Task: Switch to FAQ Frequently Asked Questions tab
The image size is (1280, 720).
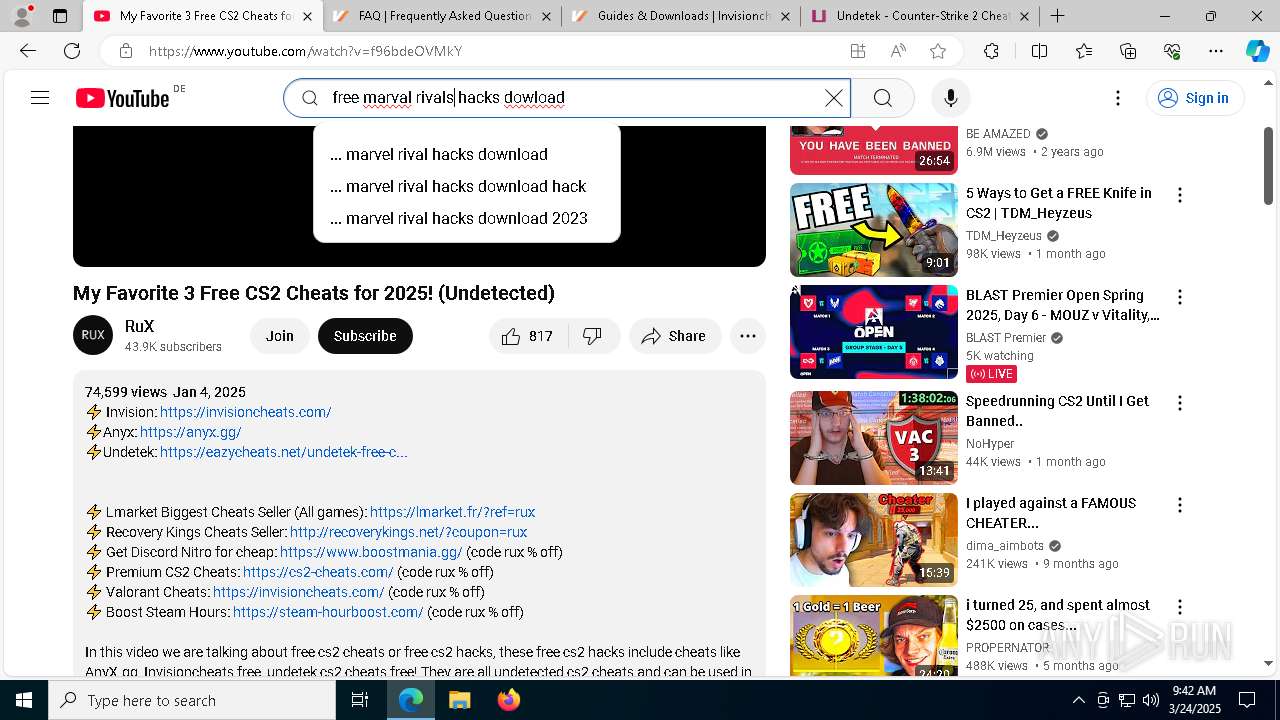Action: coord(441,16)
